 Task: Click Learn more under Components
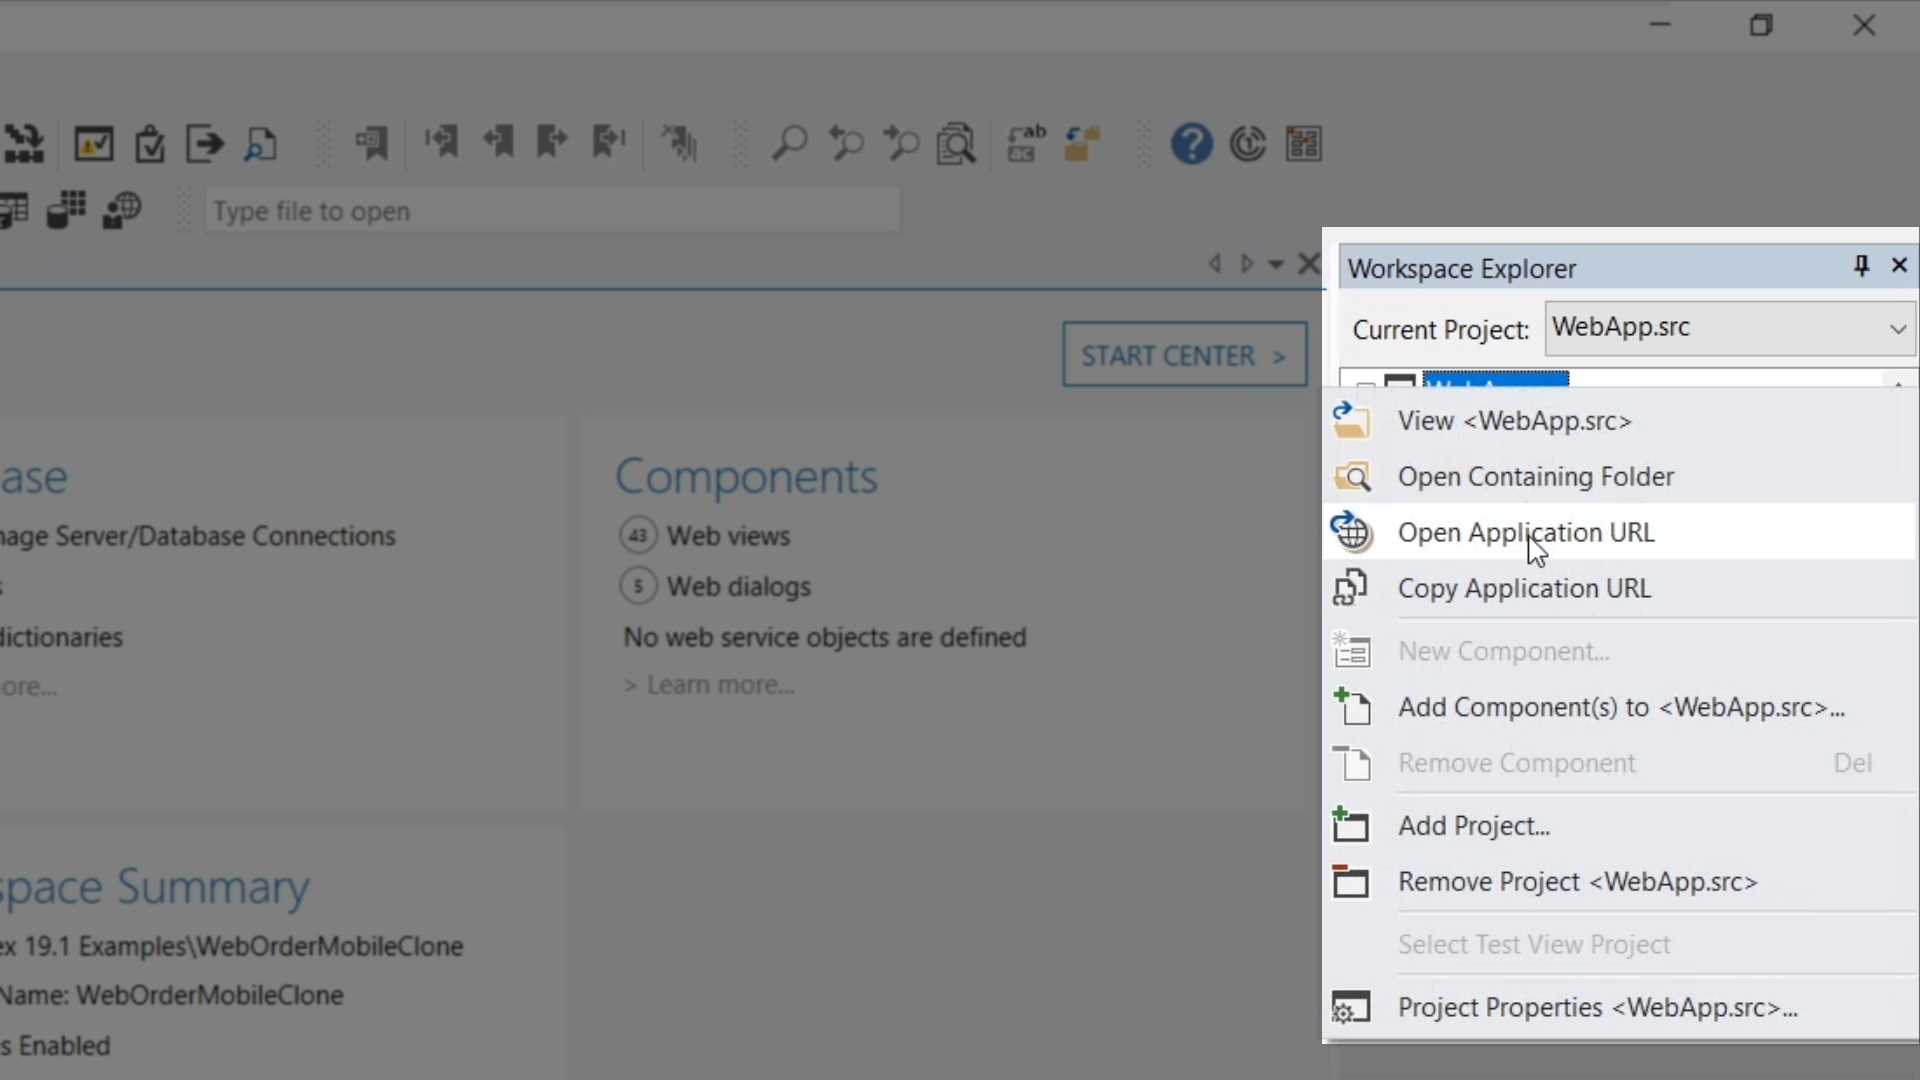pyautogui.click(x=720, y=685)
